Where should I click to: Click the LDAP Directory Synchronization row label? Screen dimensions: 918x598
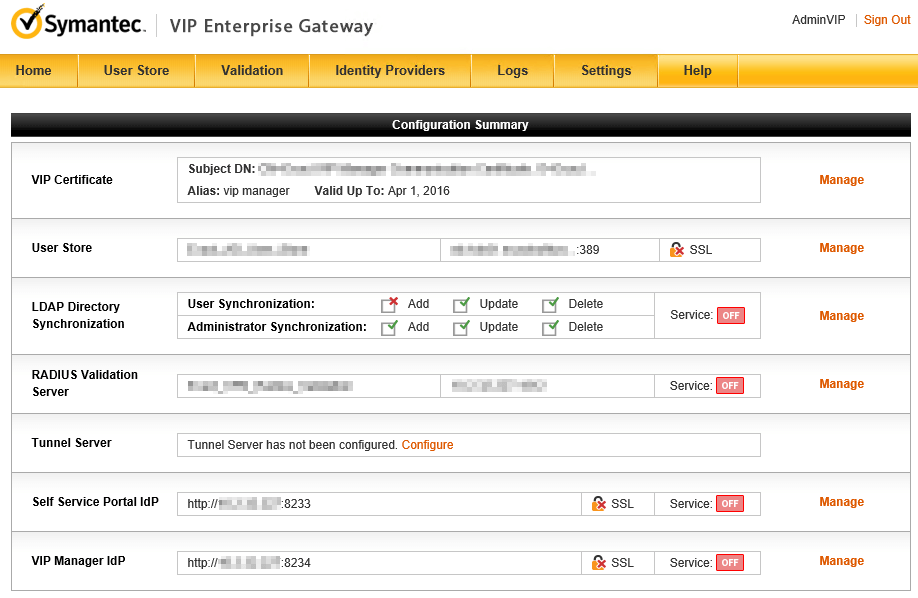point(78,315)
